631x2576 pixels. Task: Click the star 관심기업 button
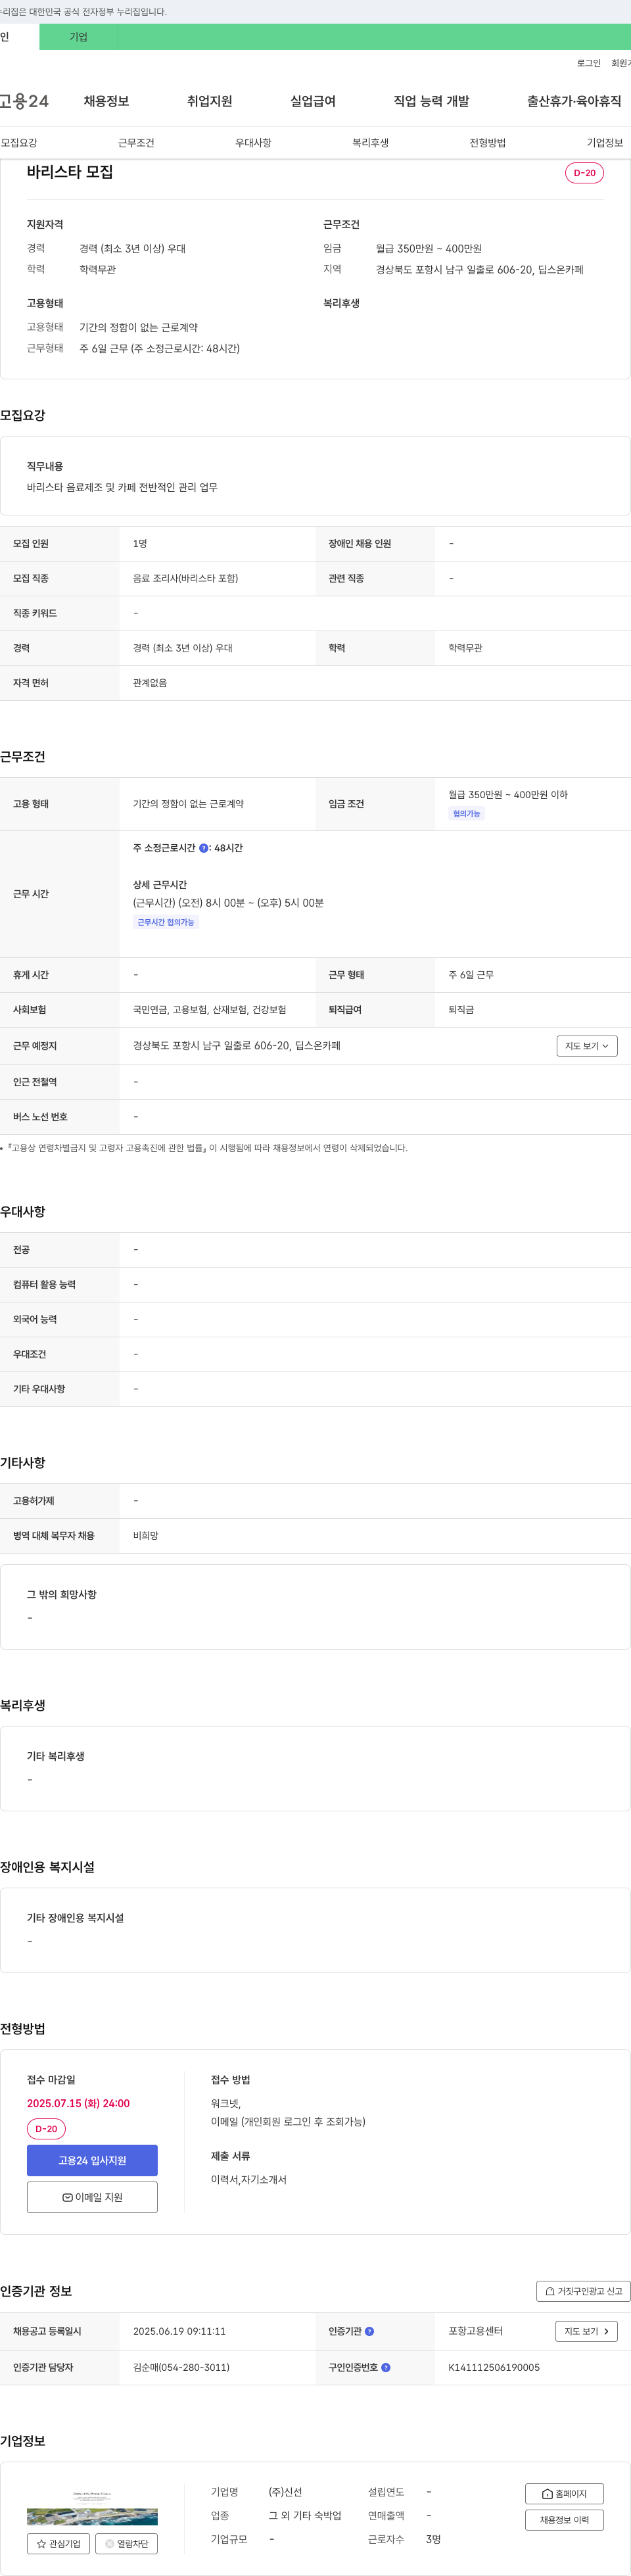[58, 2543]
